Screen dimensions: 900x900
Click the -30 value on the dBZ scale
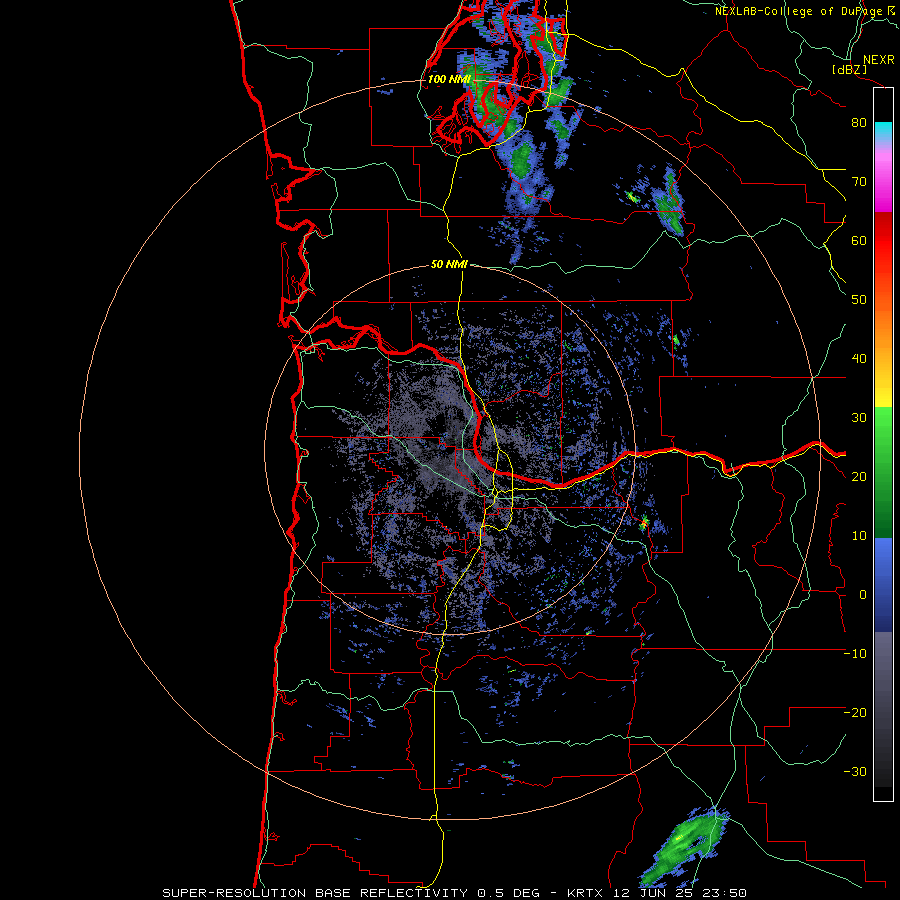[855, 772]
